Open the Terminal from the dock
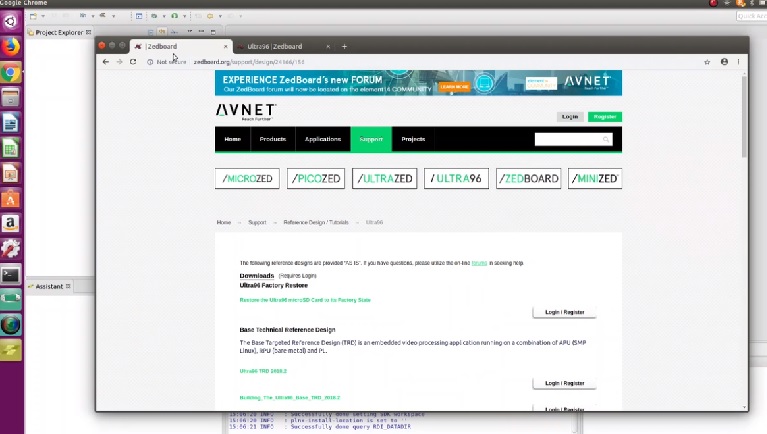767x434 pixels. coord(11,274)
